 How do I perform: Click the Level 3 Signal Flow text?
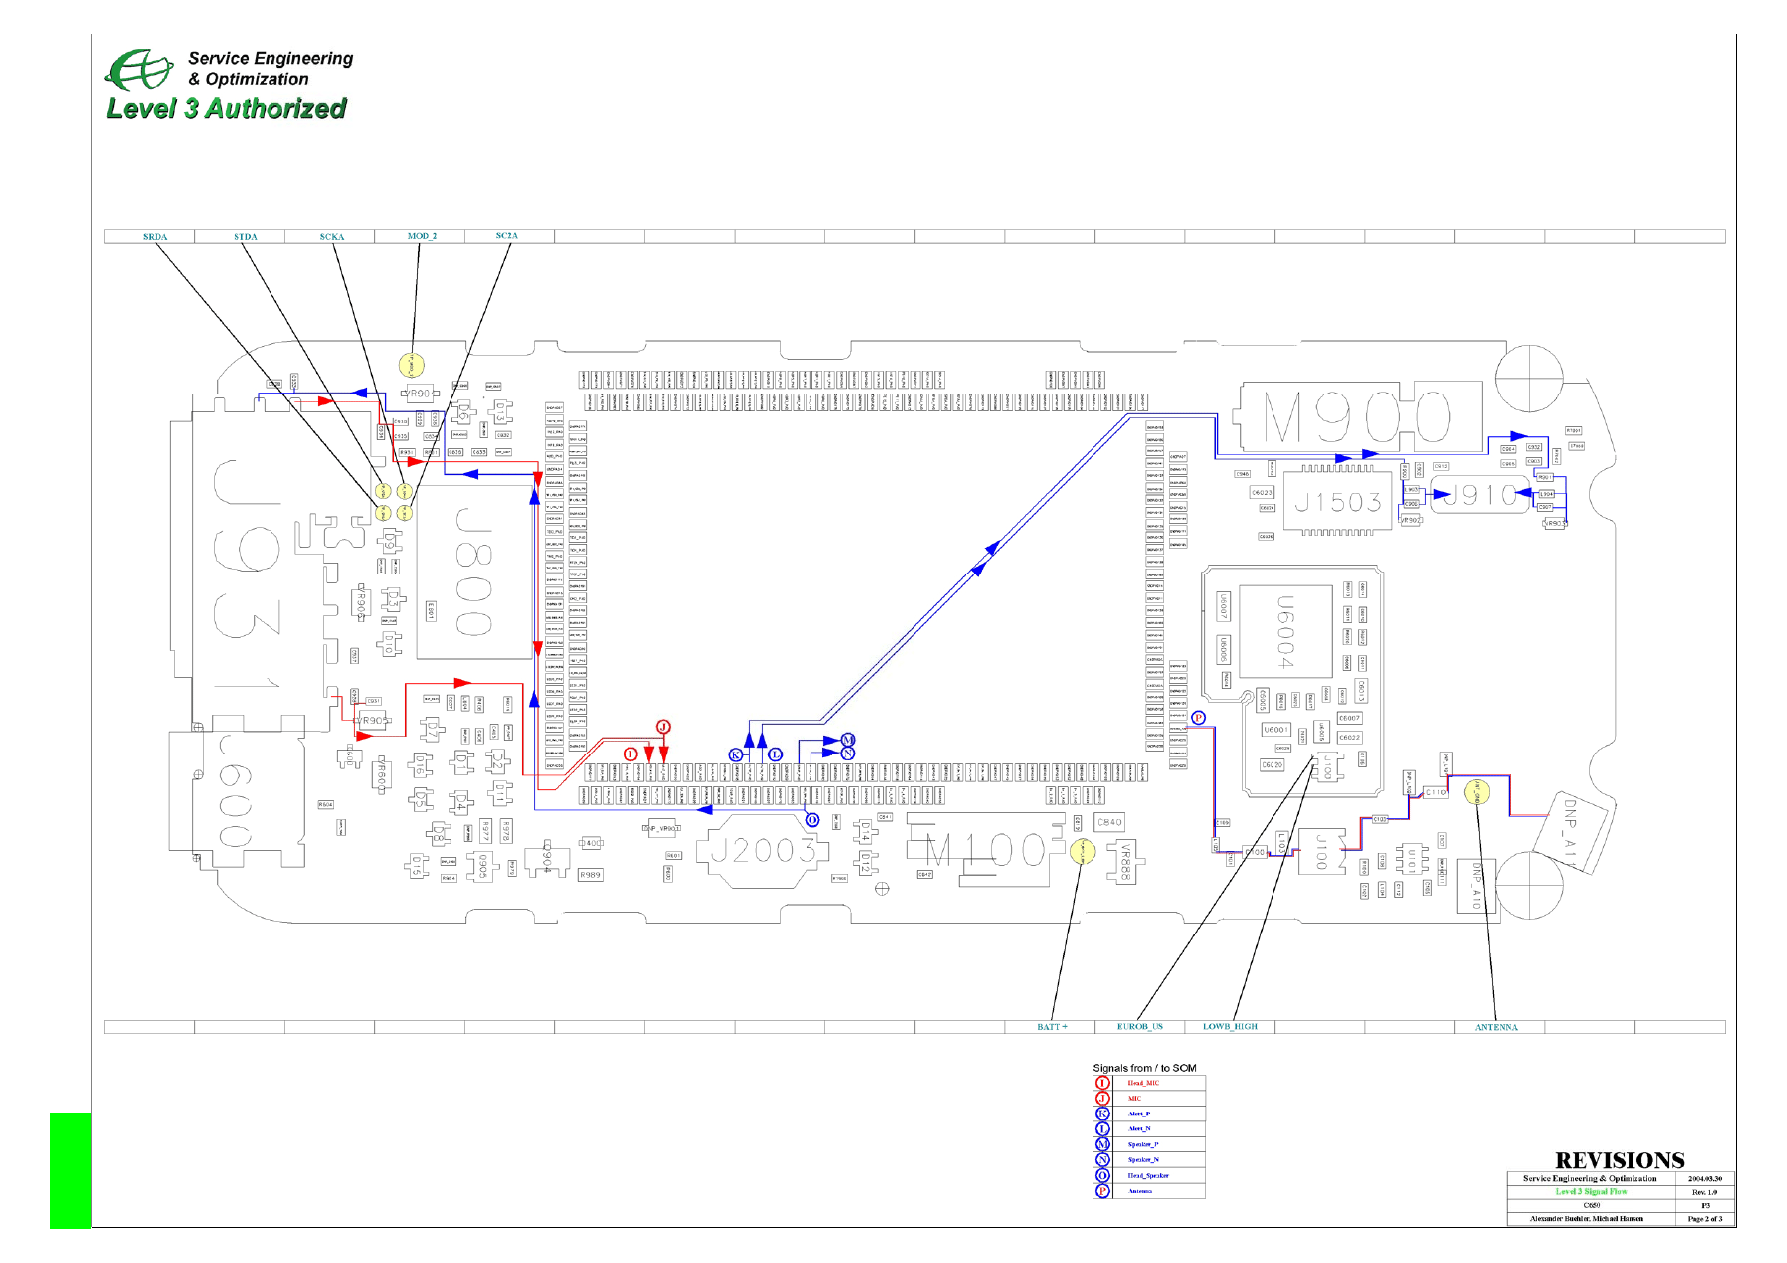(x=1591, y=1192)
